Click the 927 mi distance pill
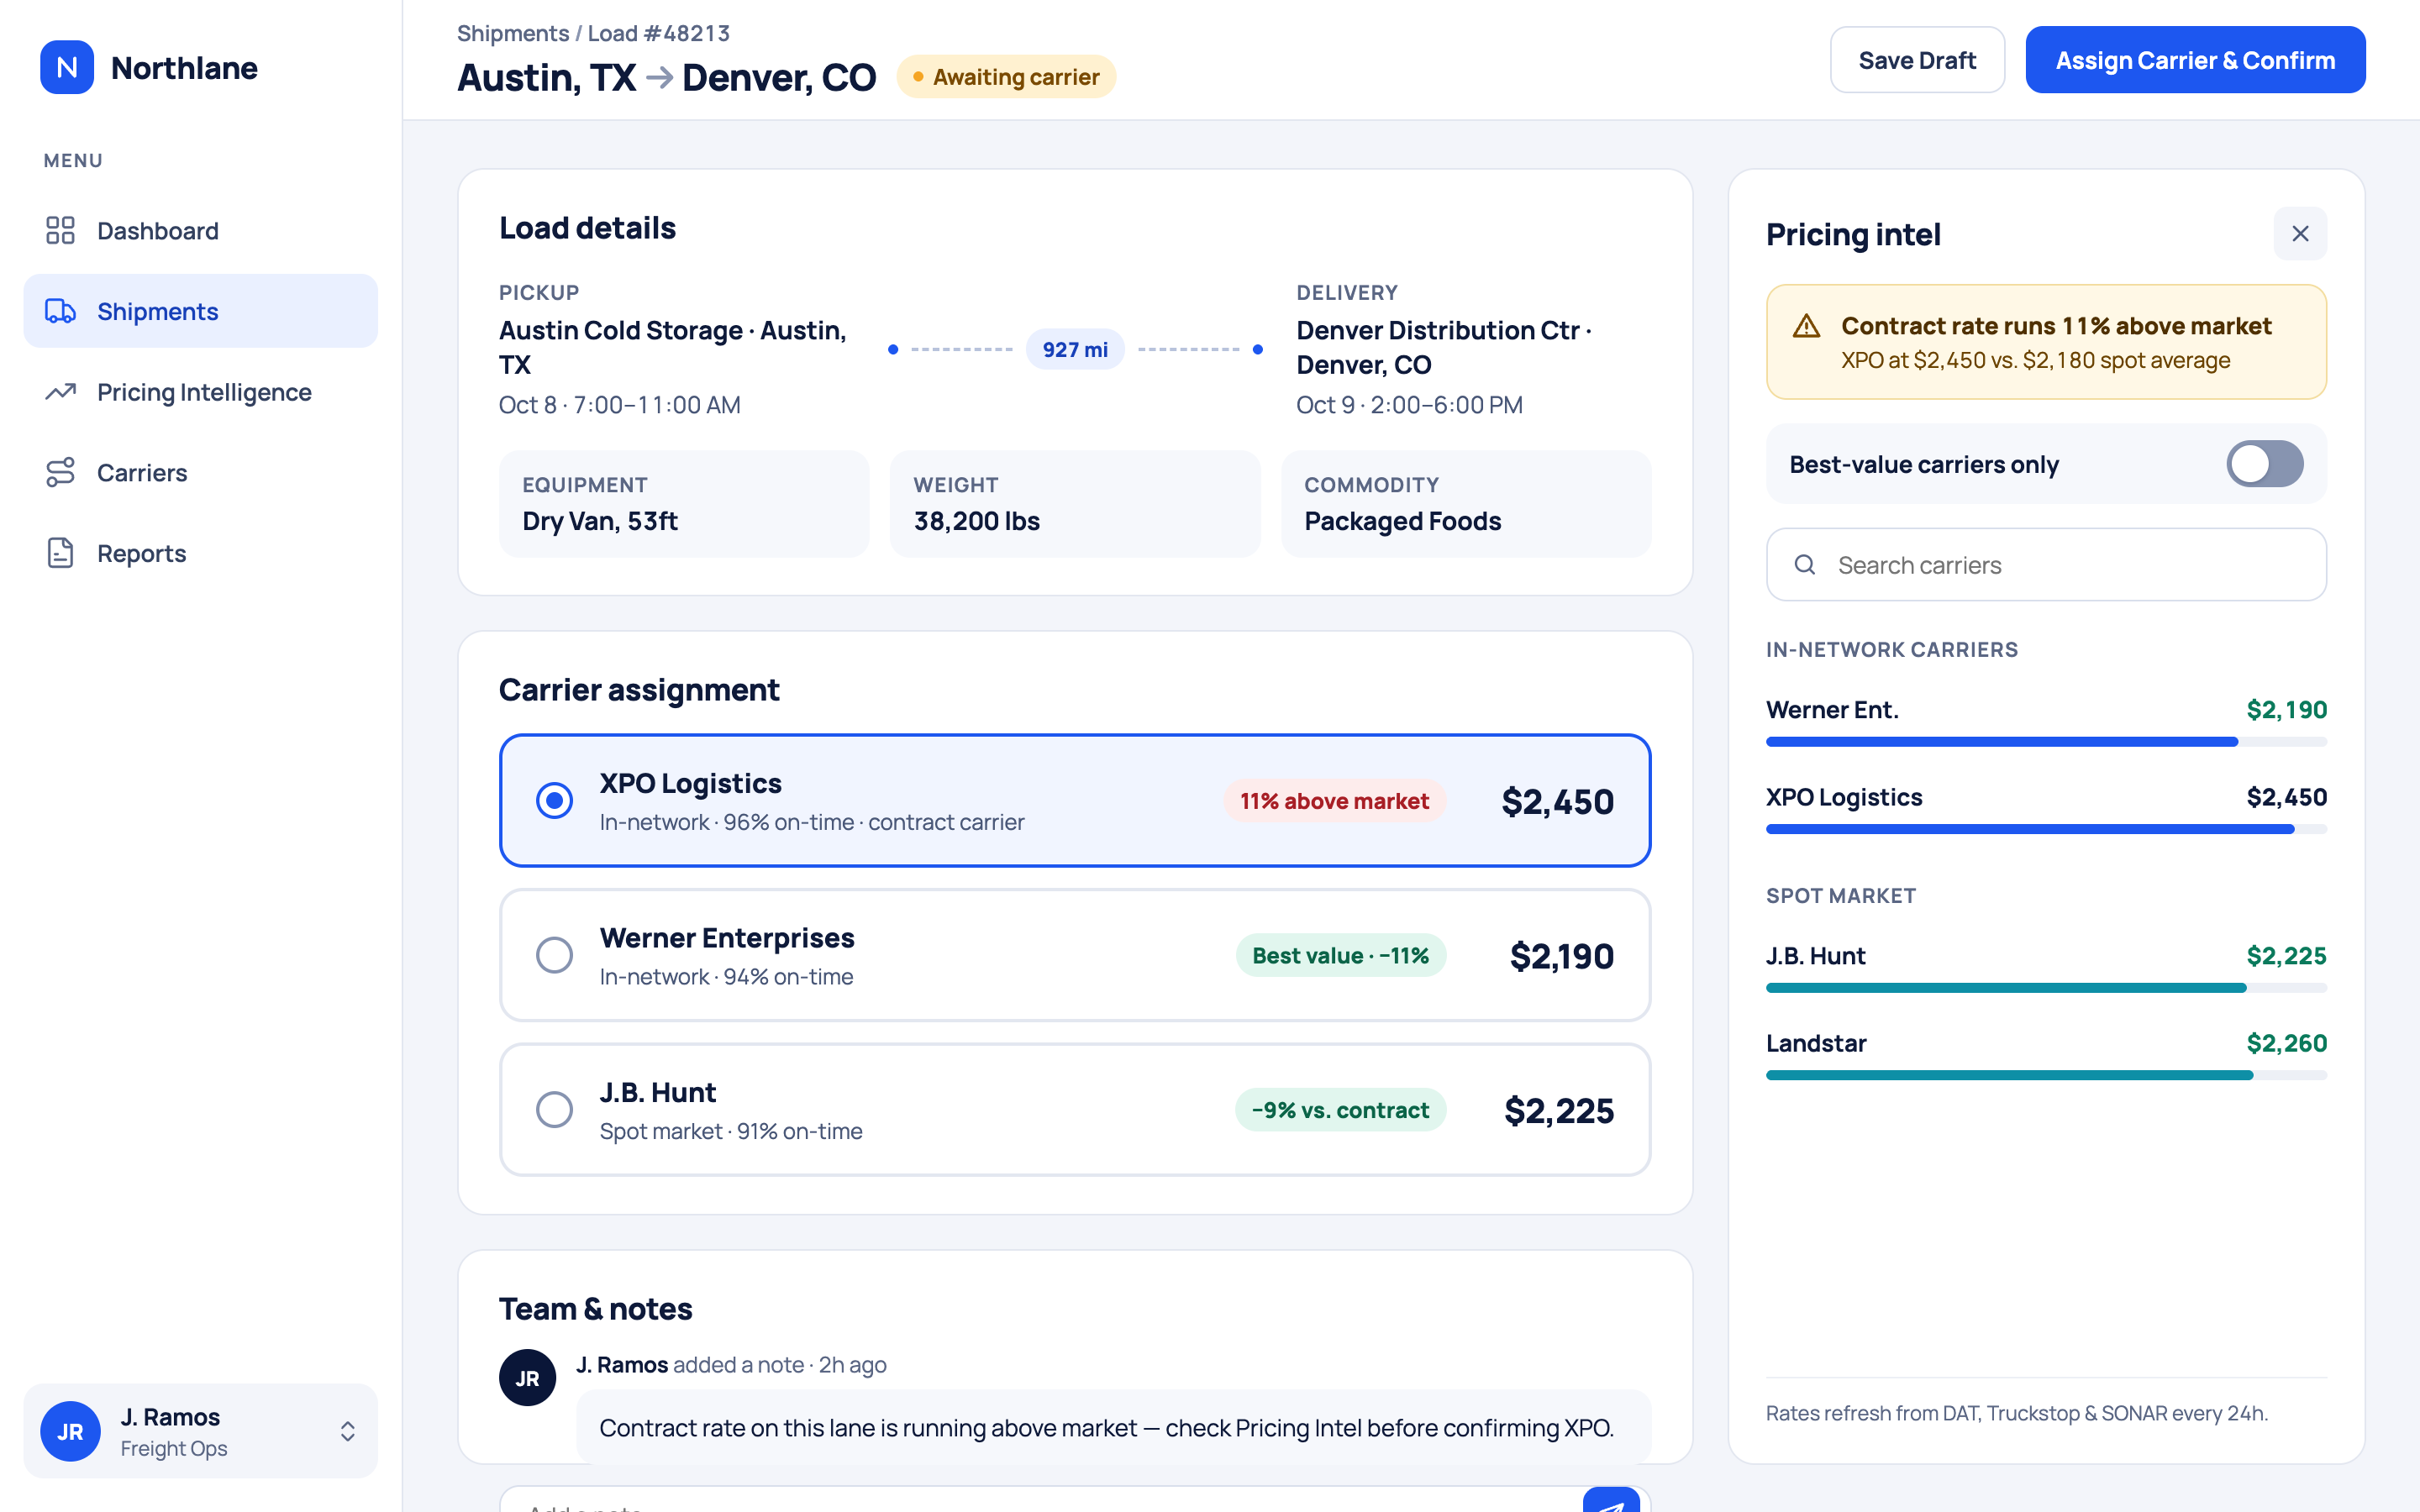This screenshot has height=1512, width=2420. (x=1075, y=349)
